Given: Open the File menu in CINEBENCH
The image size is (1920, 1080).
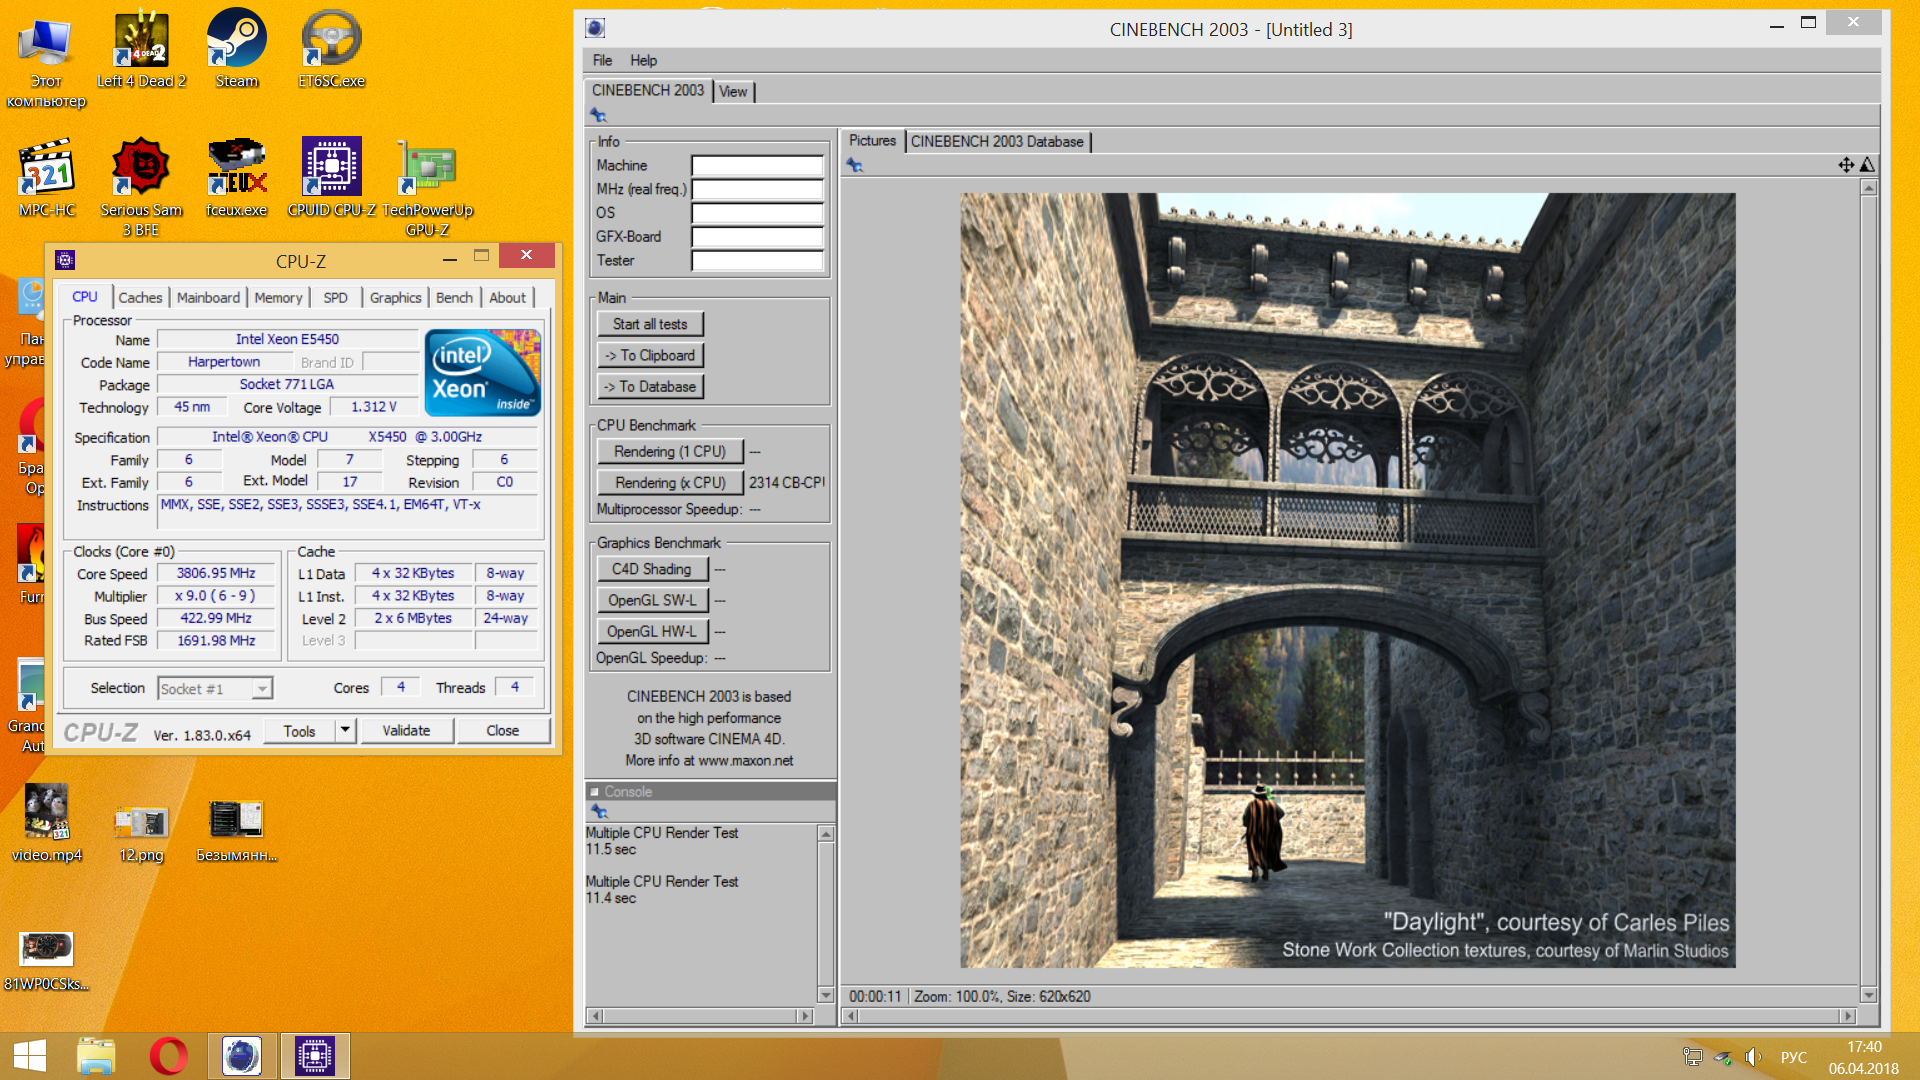Looking at the screenshot, I should pyautogui.click(x=602, y=60).
